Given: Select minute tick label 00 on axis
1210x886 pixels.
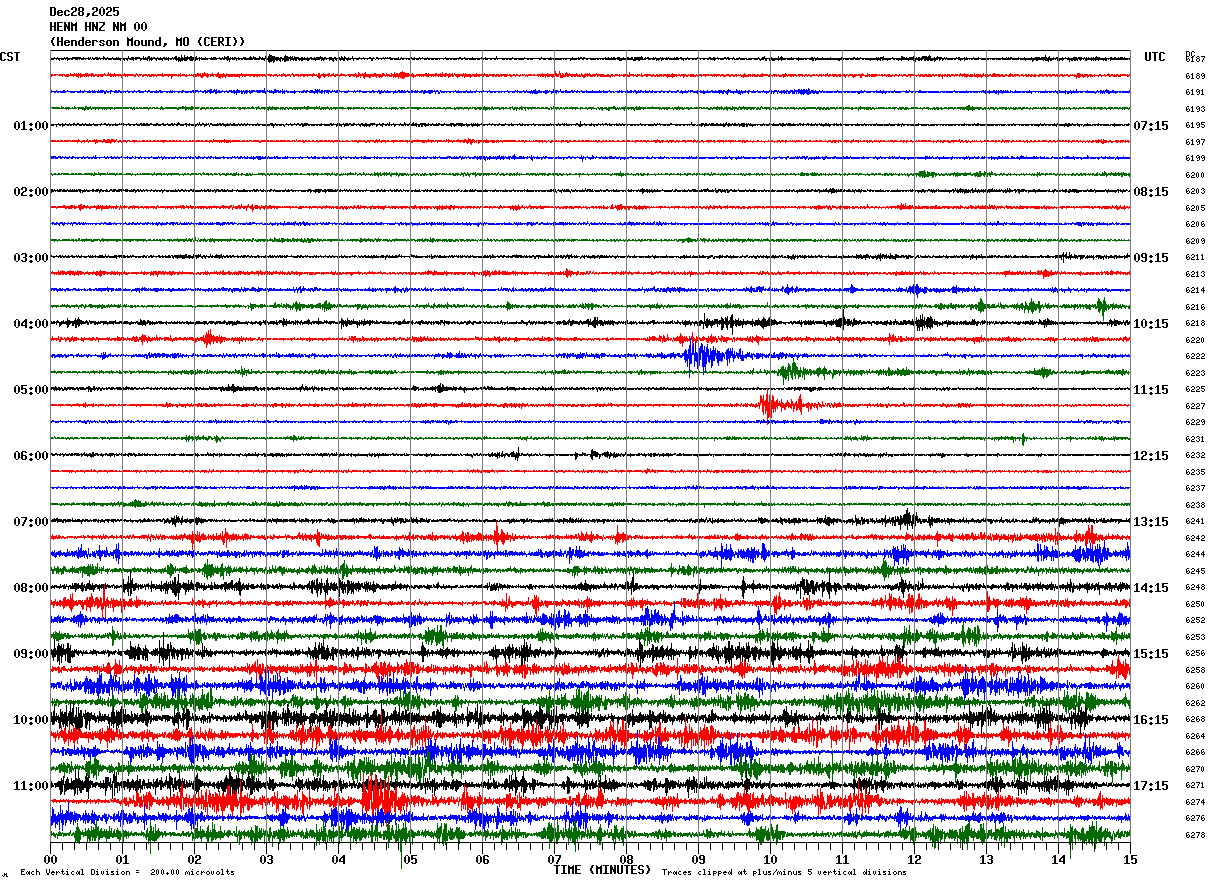Looking at the screenshot, I should click(x=50, y=860).
